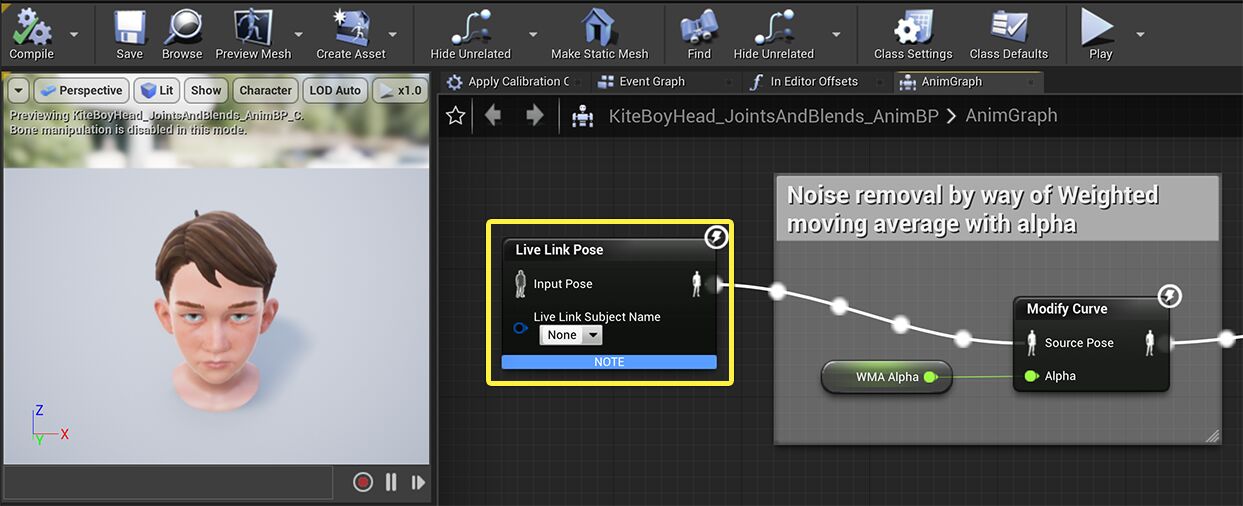Viewport: 1243px width, 506px height.
Task: Open the Live Link Subject Name dropdown
Action: [571, 335]
